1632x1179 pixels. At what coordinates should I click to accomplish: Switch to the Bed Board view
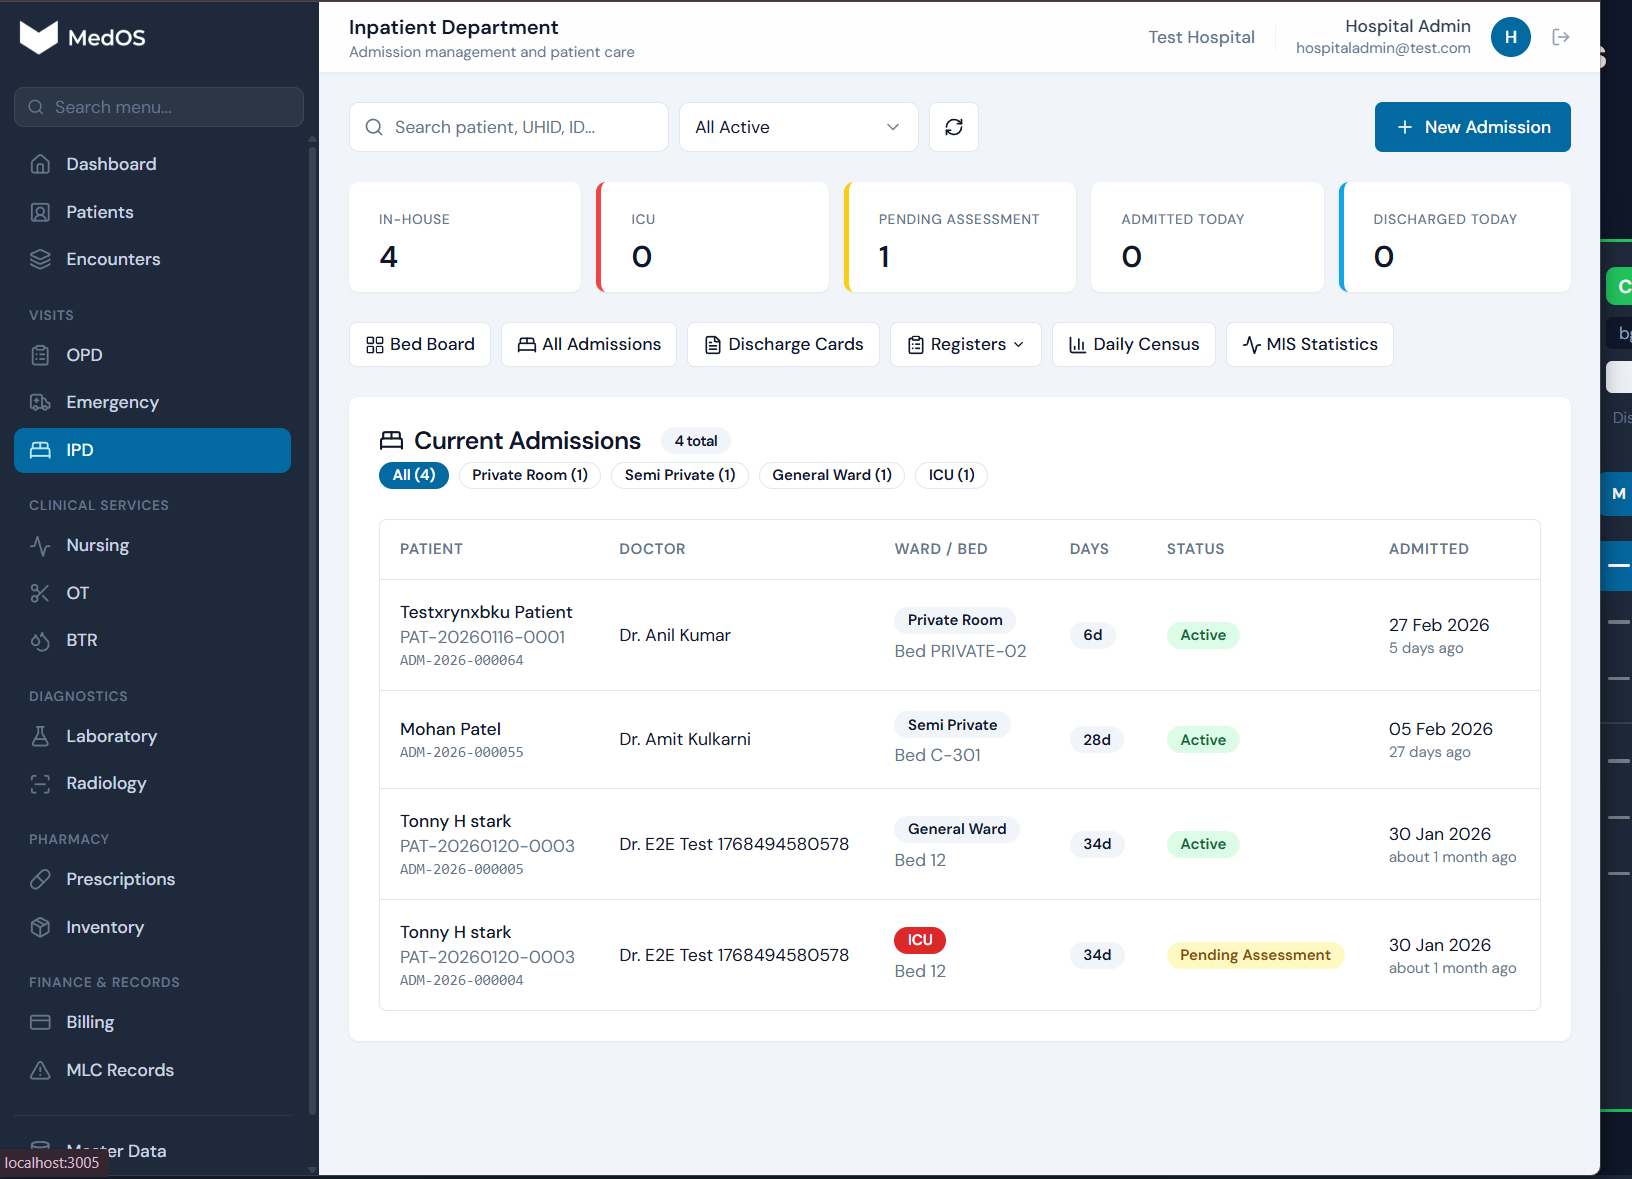click(419, 344)
